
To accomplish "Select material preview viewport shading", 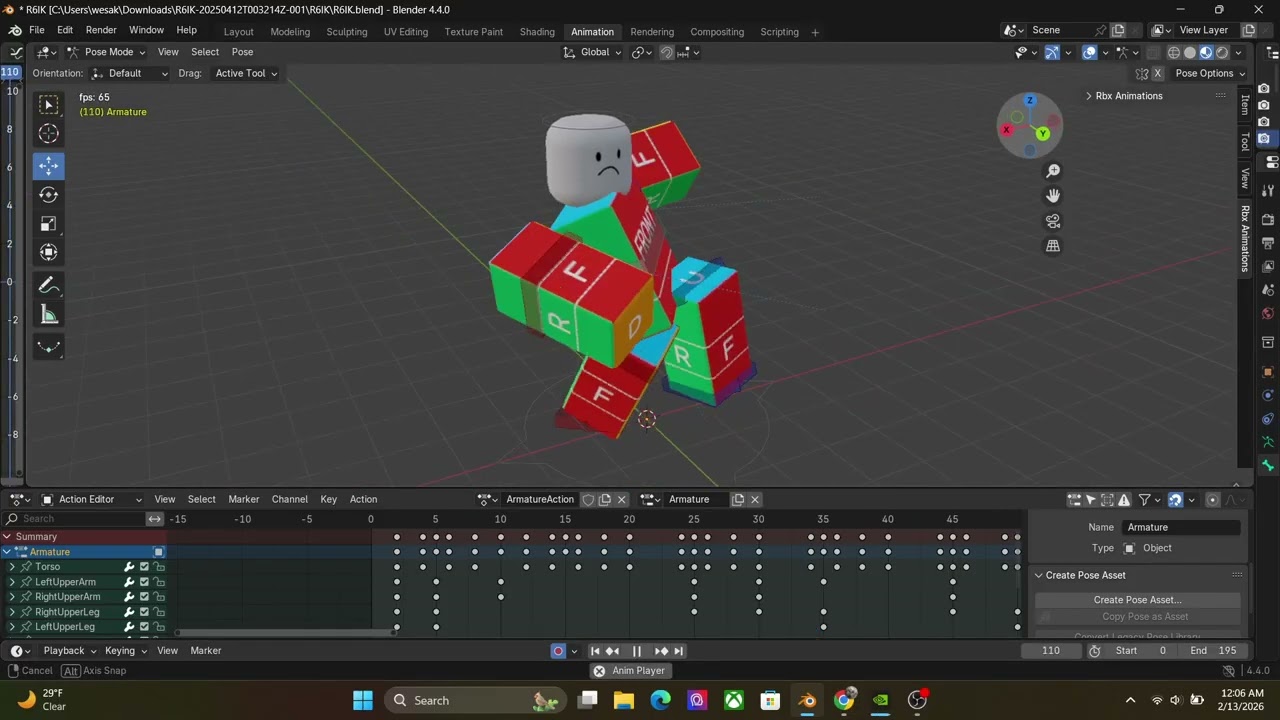I will click(1206, 52).
